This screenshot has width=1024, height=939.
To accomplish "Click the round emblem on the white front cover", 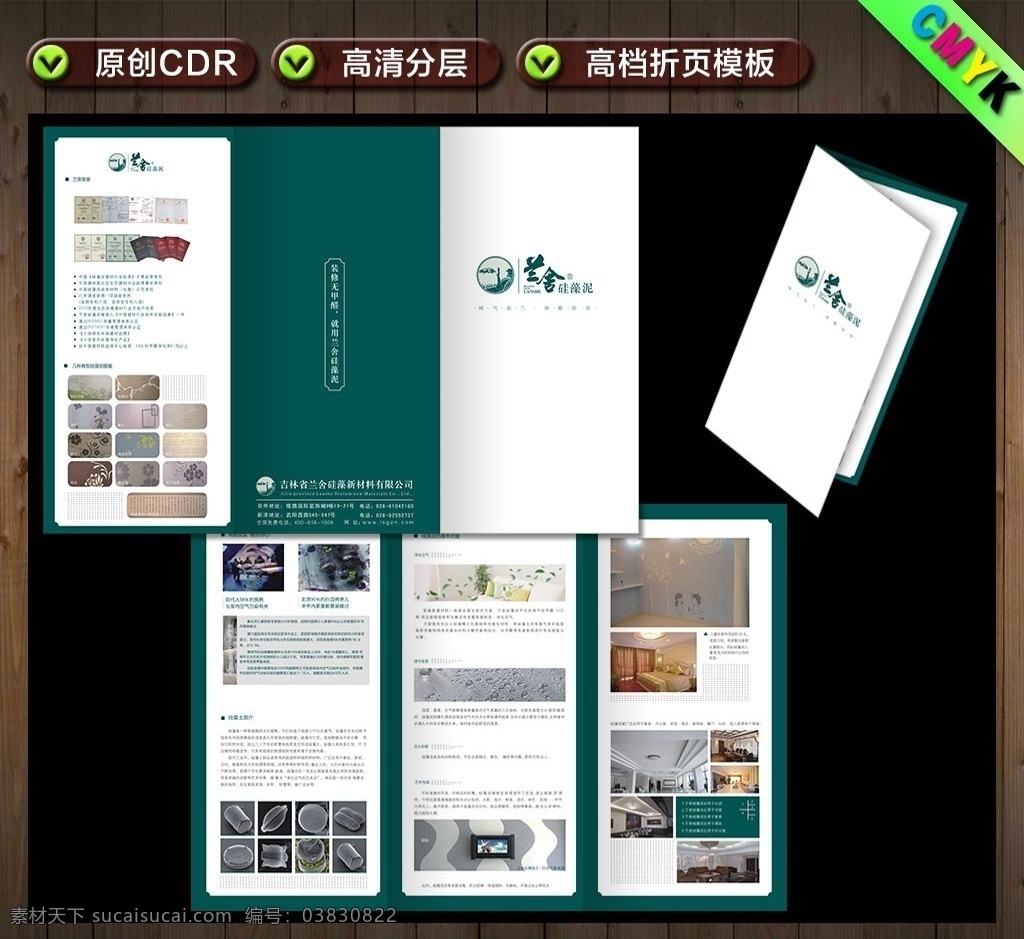I will (x=496, y=275).
